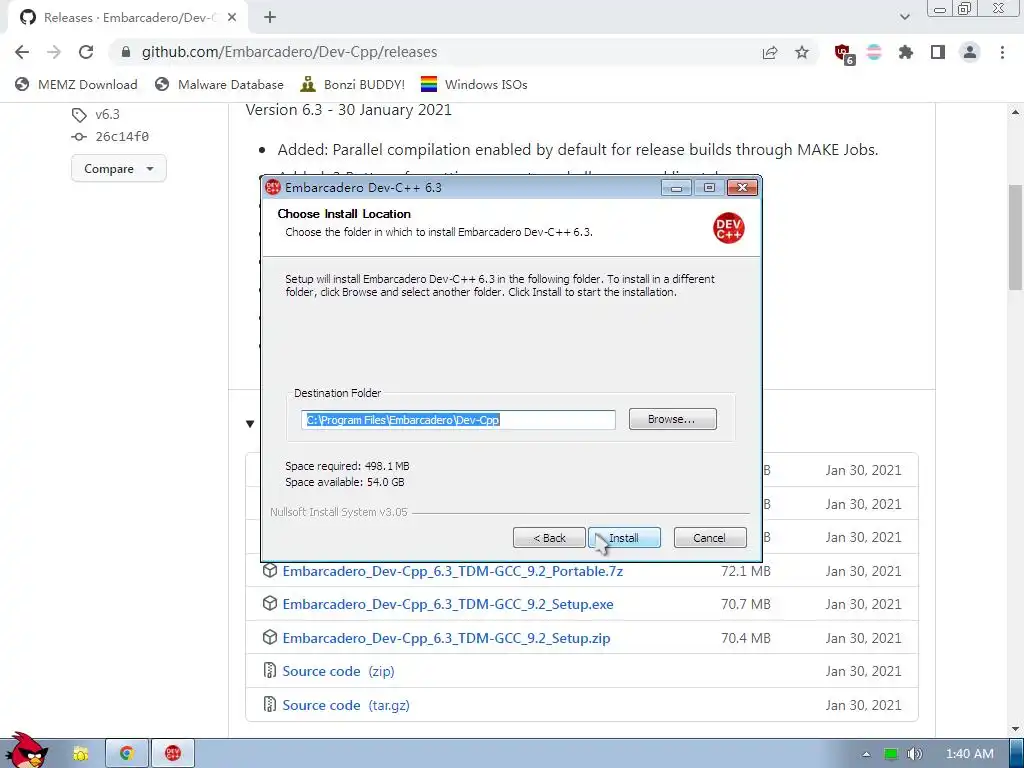This screenshot has width=1024, height=768.
Task: Switch to Dev-C++ installer in taskbar
Action: [x=172, y=754]
